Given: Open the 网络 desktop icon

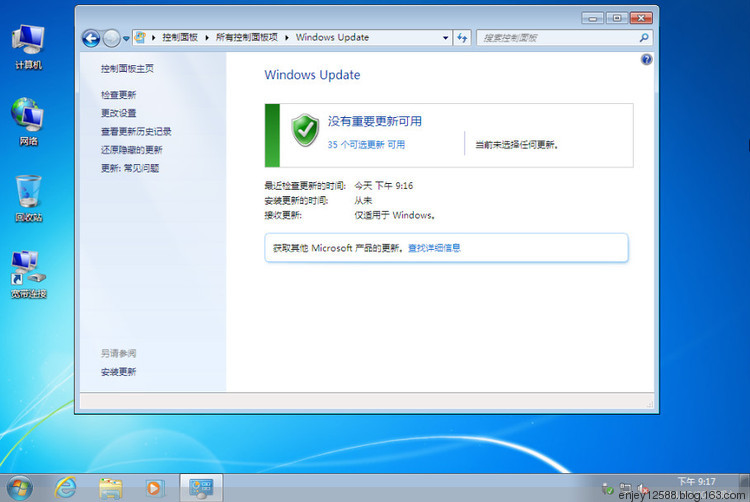Looking at the screenshot, I should coord(28,121).
